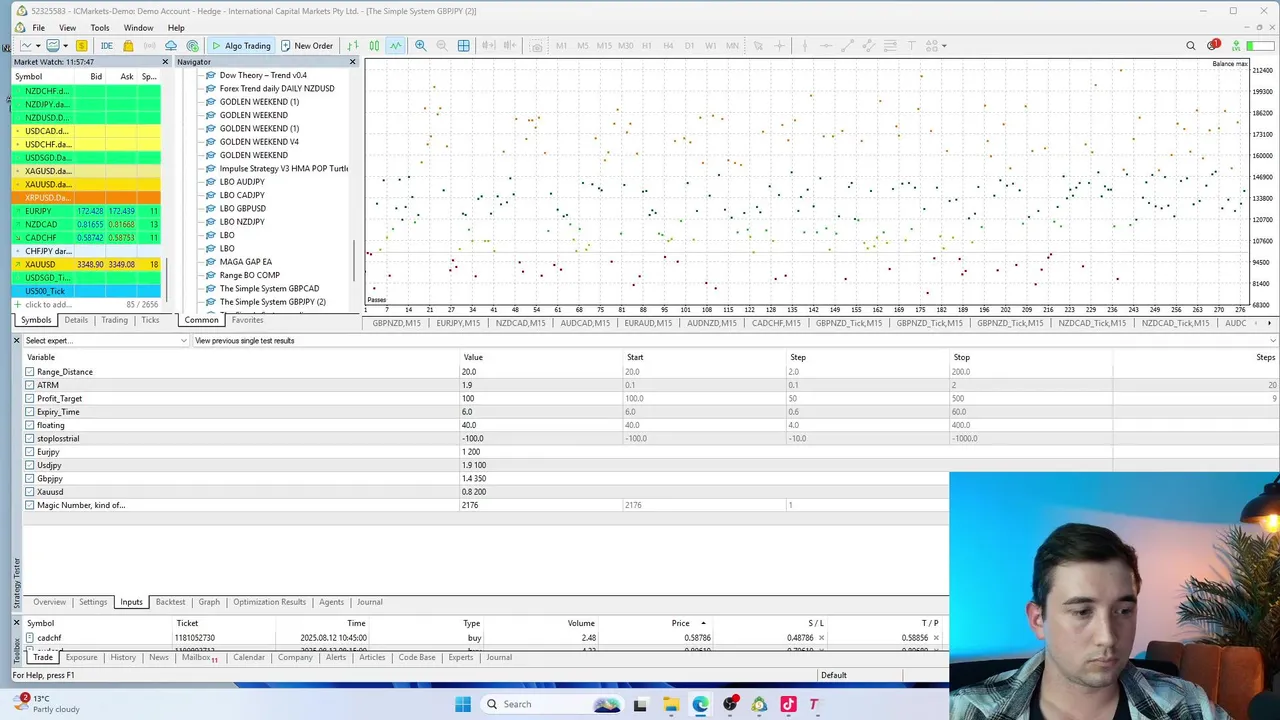This screenshot has height=720, width=1280.
Task: Close the Navigator panel
Action: tap(352, 62)
